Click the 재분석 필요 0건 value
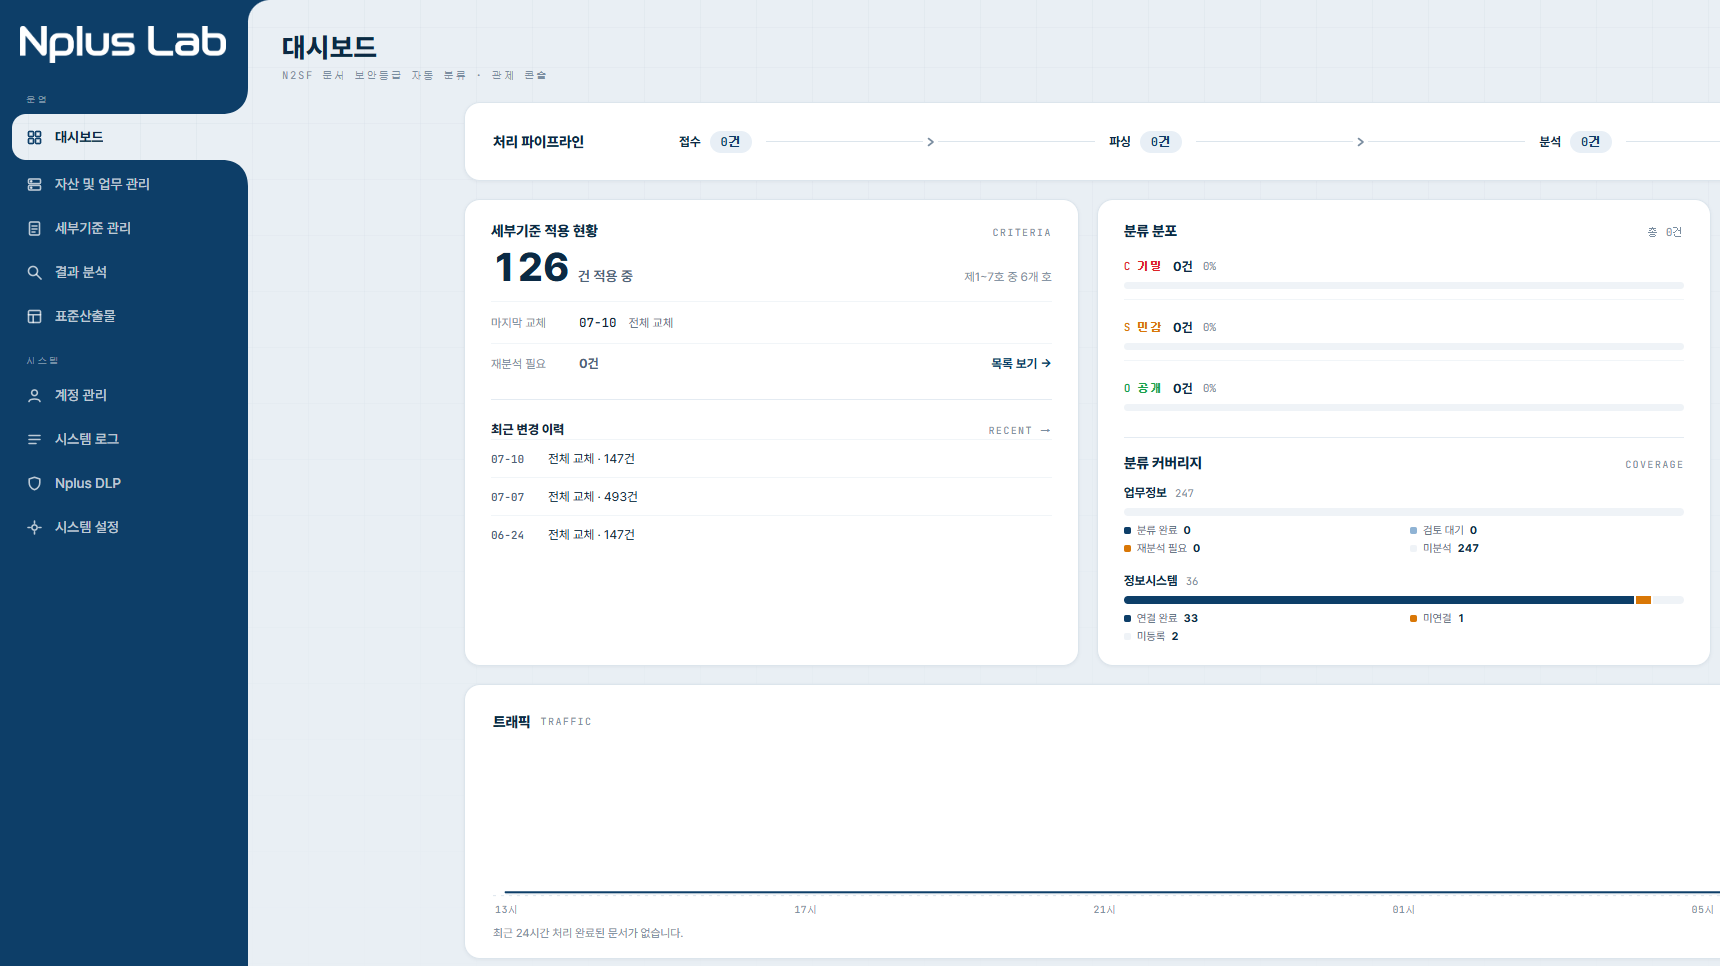Screen dimensions: 1720x966 [x=589, y=363]
